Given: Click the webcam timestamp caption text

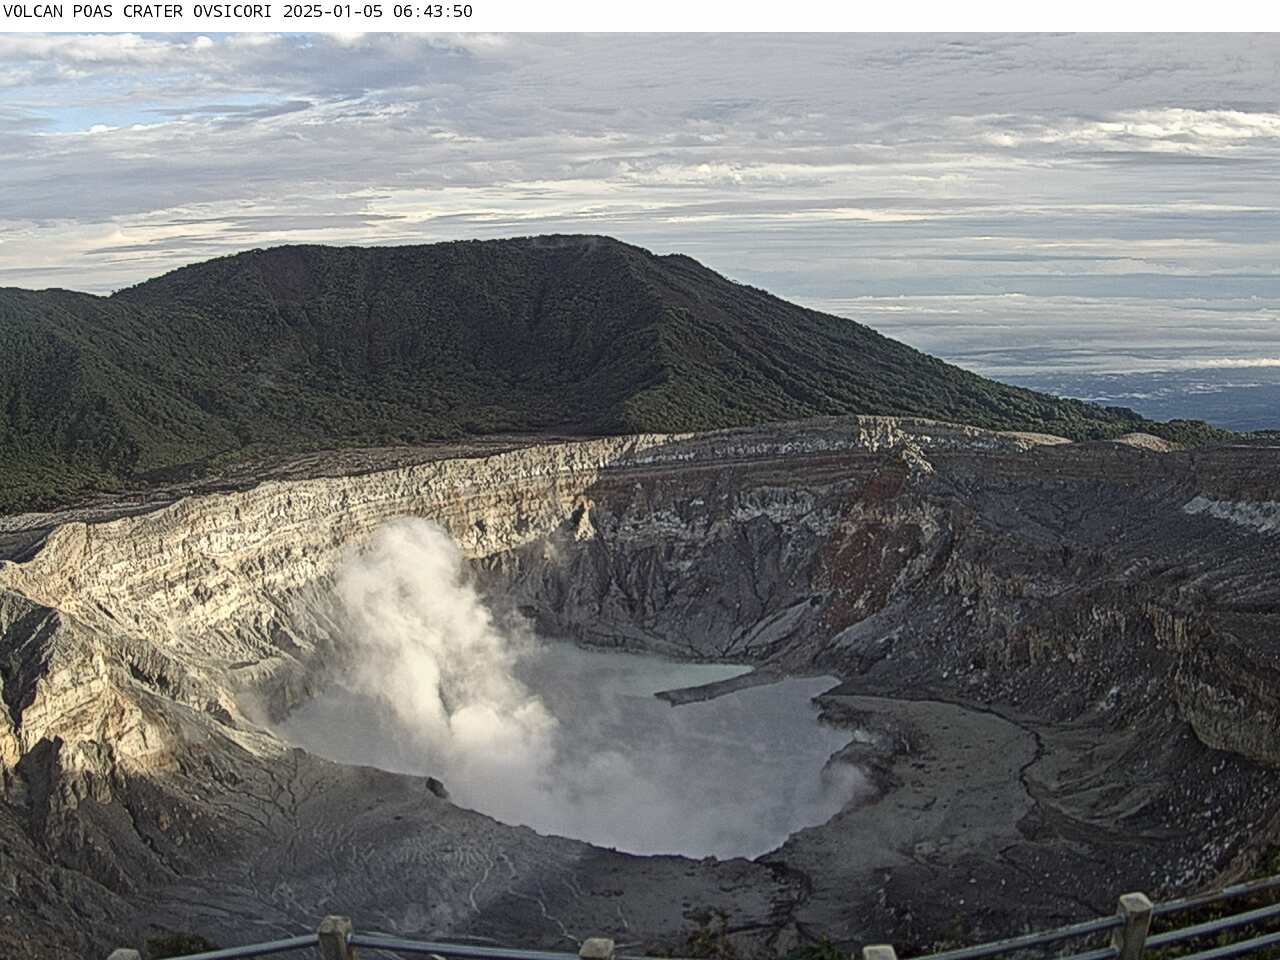Looking at the screenshot, I should [x=238, y=12].
